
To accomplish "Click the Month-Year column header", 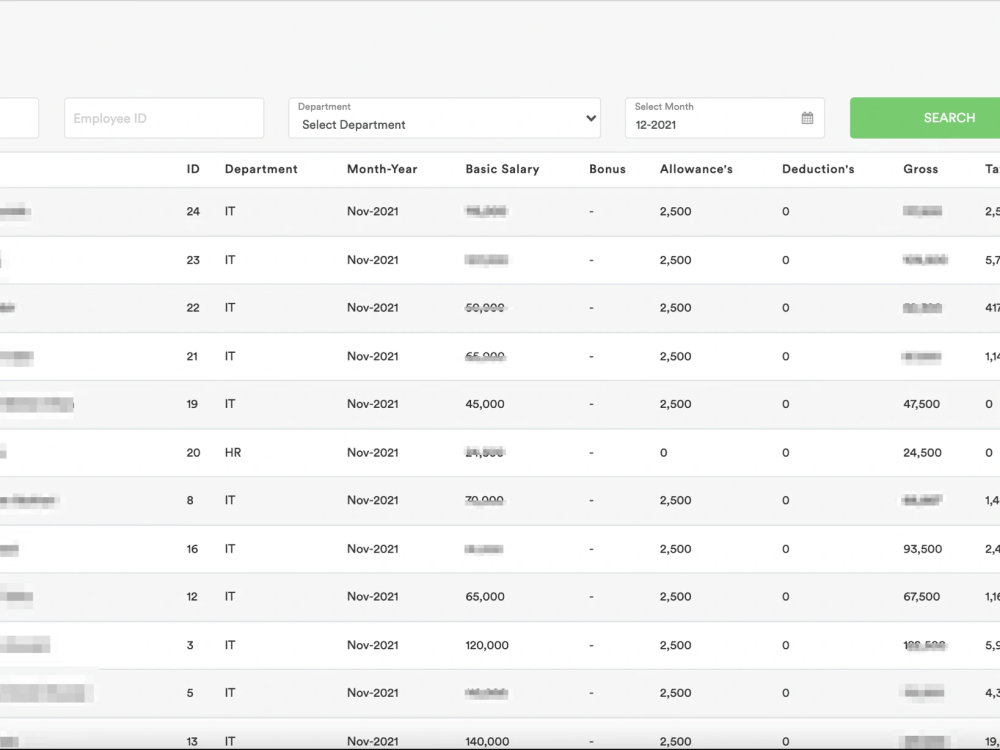I will pos(382,169).
